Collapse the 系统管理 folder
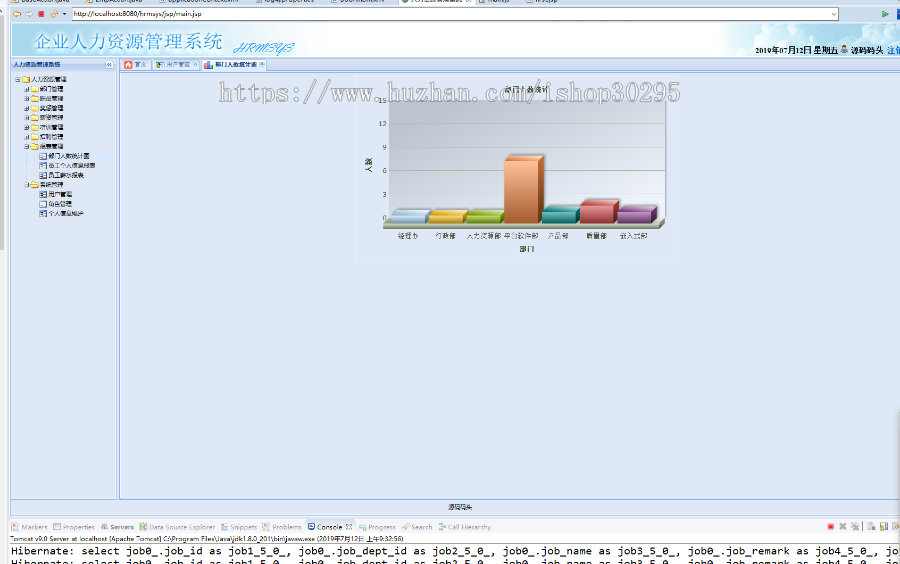900x564 pixels. [x=26, y=185]
